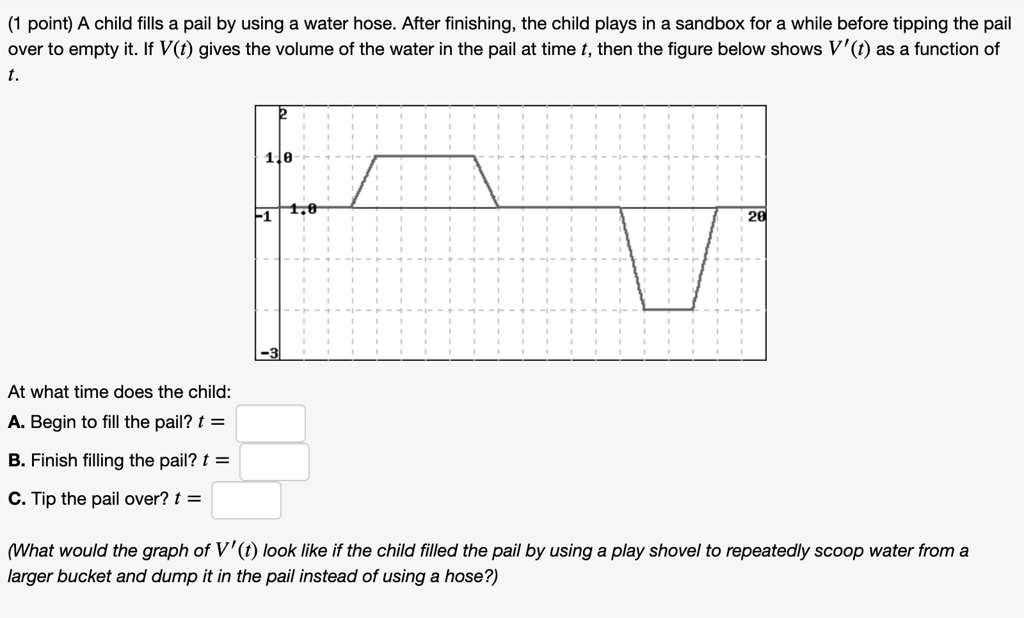Viewport: 1024px width, 618px height.
Task: Click the flat zero segment after the trapezoid
Action: click(x=560, y=205)
